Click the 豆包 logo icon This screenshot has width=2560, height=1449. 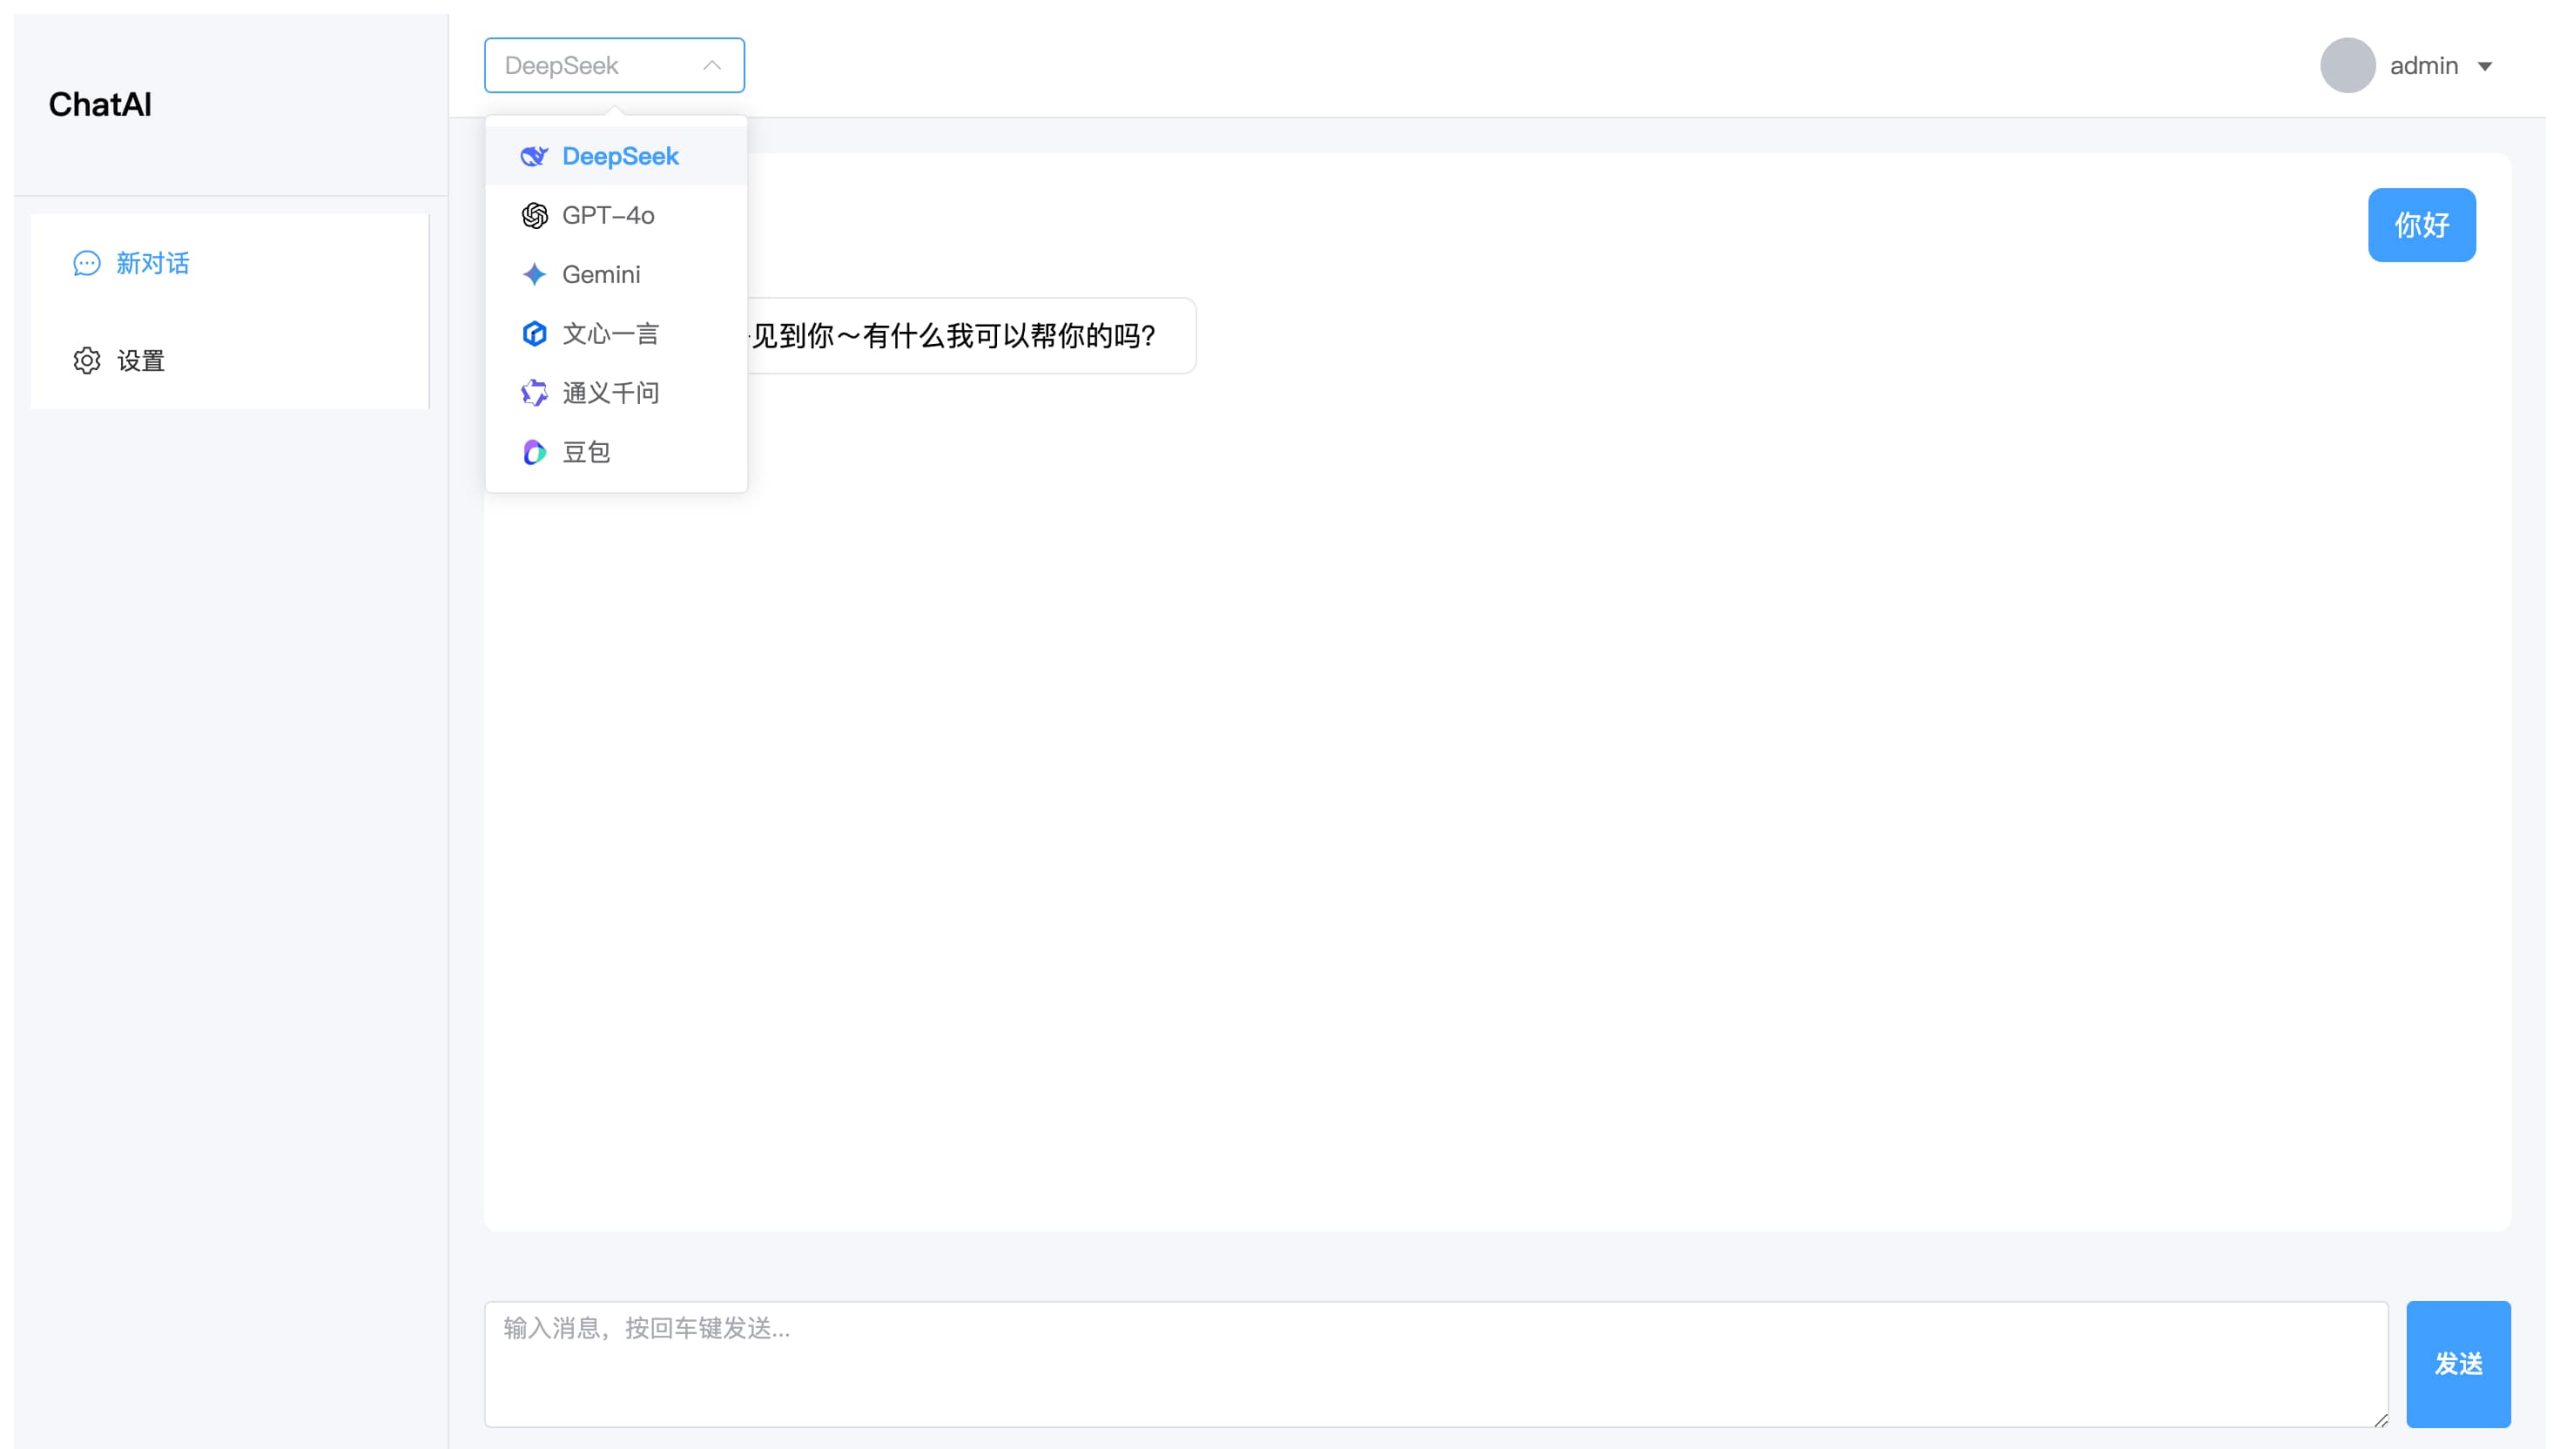coord(534,452)
